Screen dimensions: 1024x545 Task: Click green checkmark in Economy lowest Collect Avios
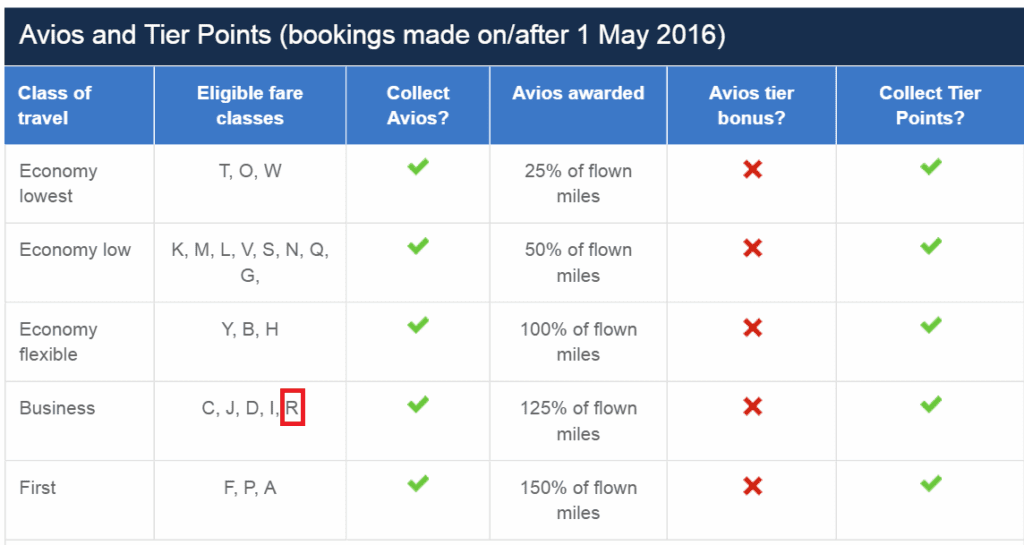click(x=418, y=166)
